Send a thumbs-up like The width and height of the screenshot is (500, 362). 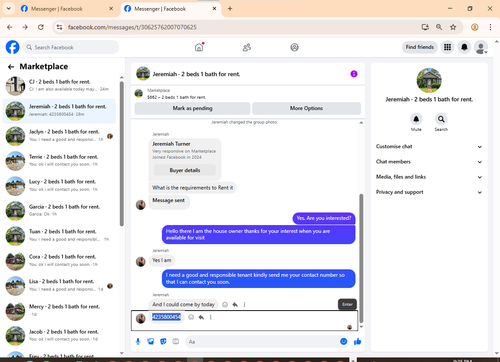point(357,341)
